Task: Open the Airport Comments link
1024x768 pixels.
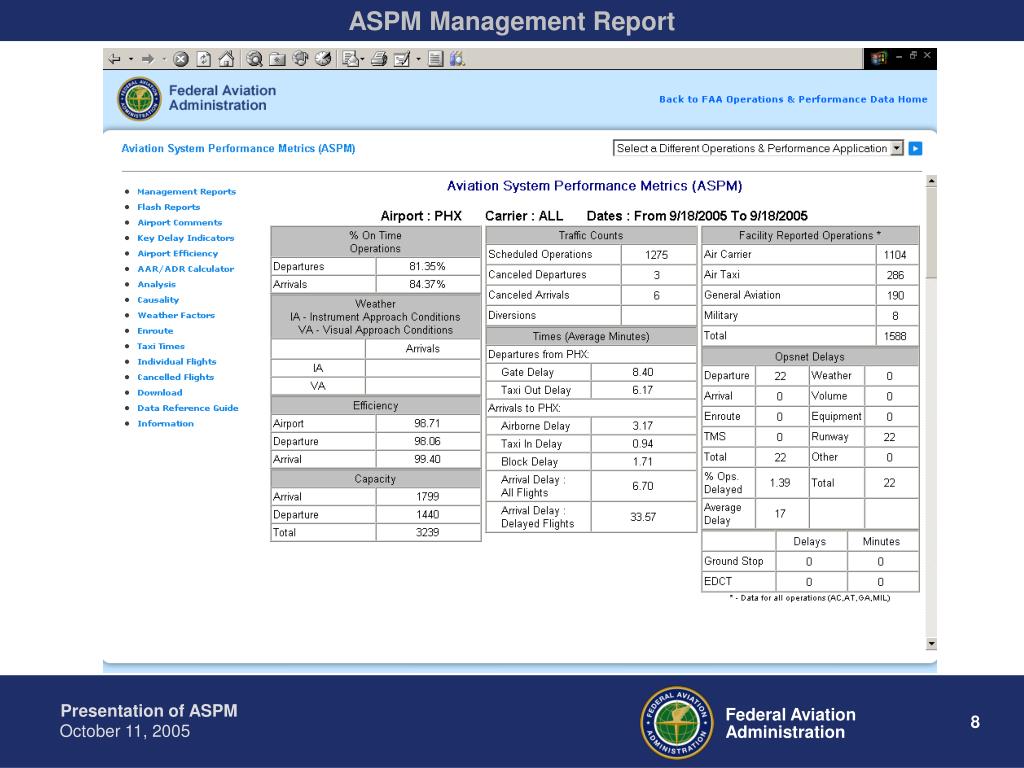Action: (x=180, y=223)
